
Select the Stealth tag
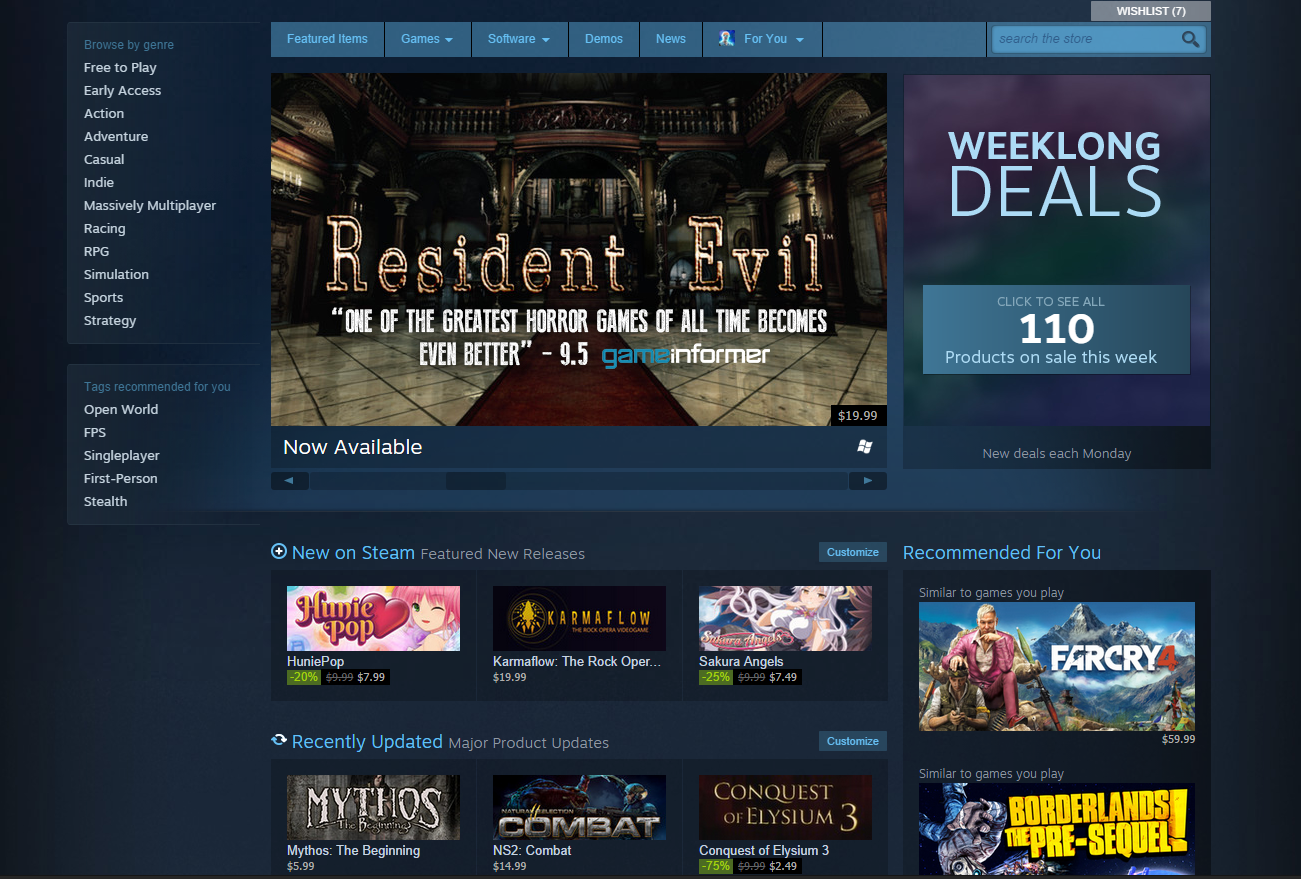click(x=106, y=502)
